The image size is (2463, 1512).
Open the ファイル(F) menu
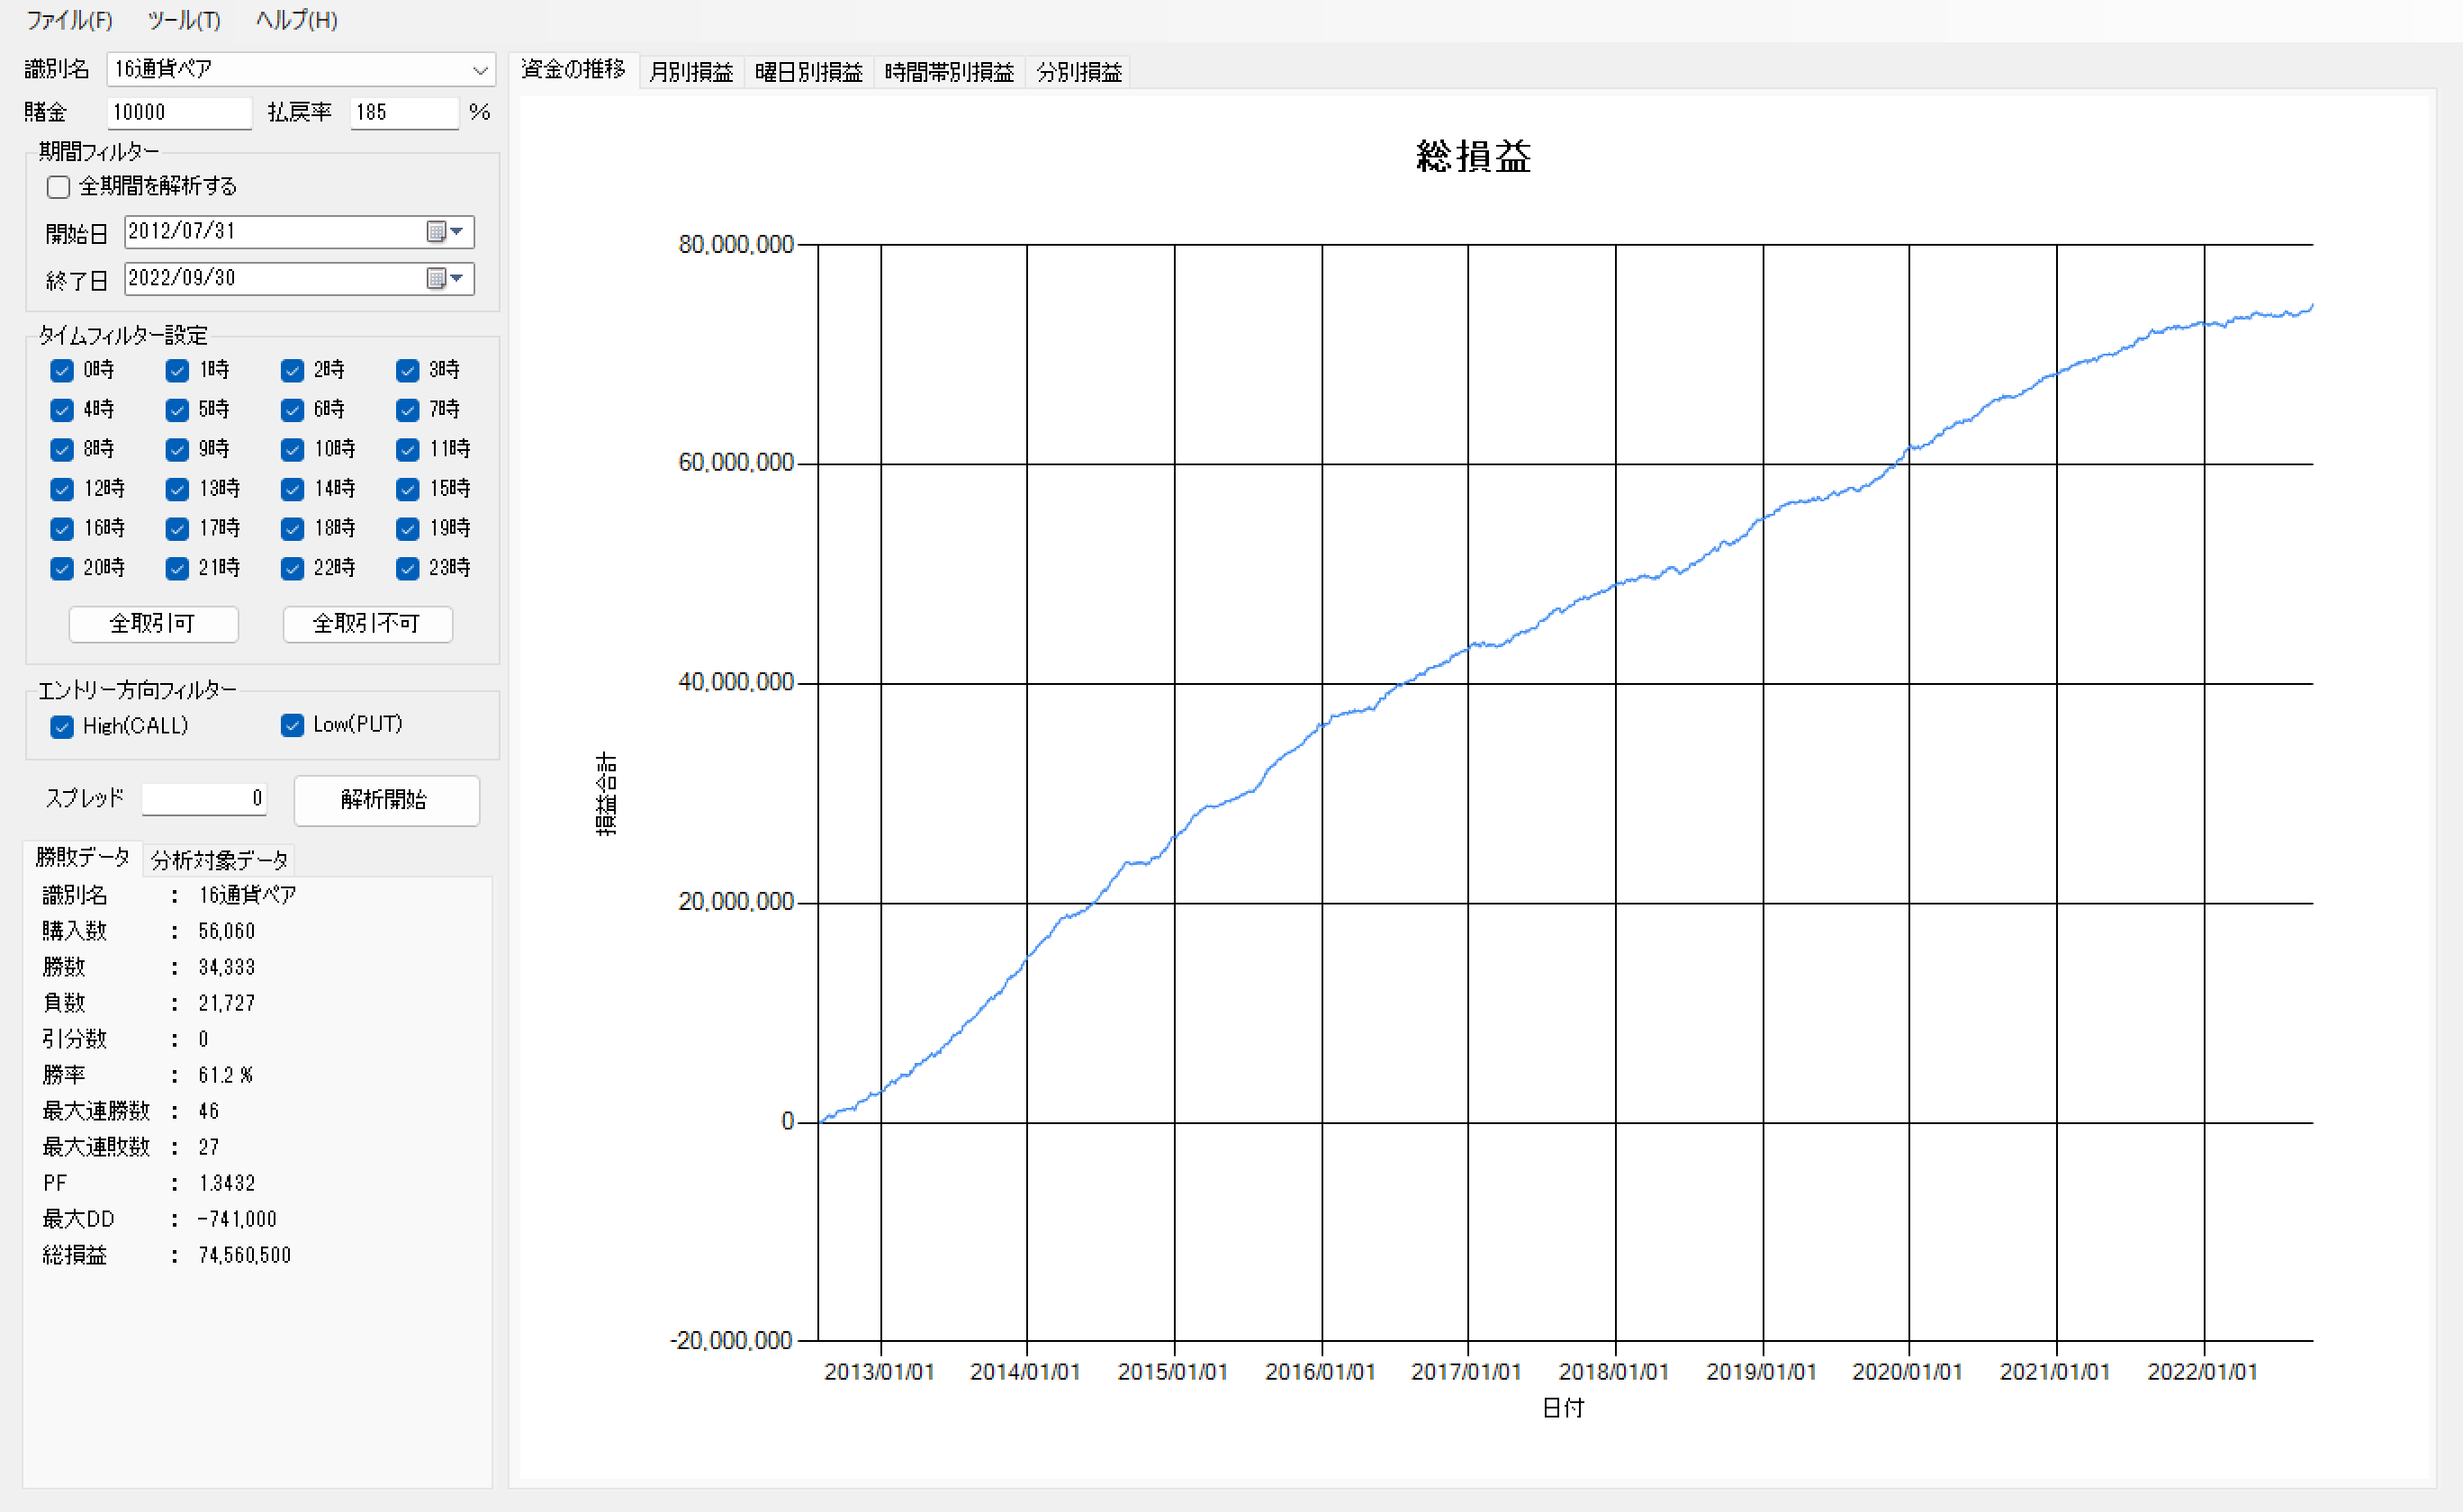(x=69, y=20)
